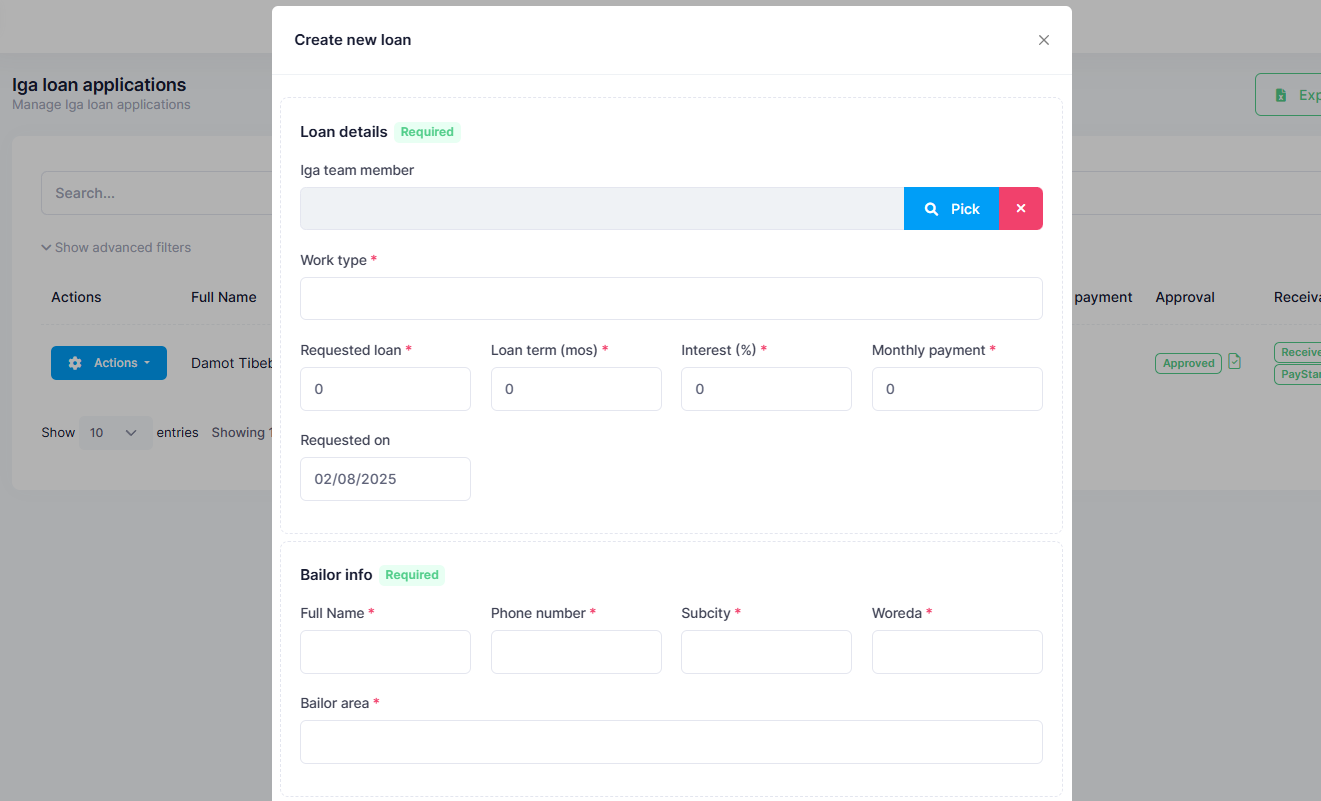Click the Pick team member search button
The width and height of the screenshot is (1321, 801).
(951, 209)
